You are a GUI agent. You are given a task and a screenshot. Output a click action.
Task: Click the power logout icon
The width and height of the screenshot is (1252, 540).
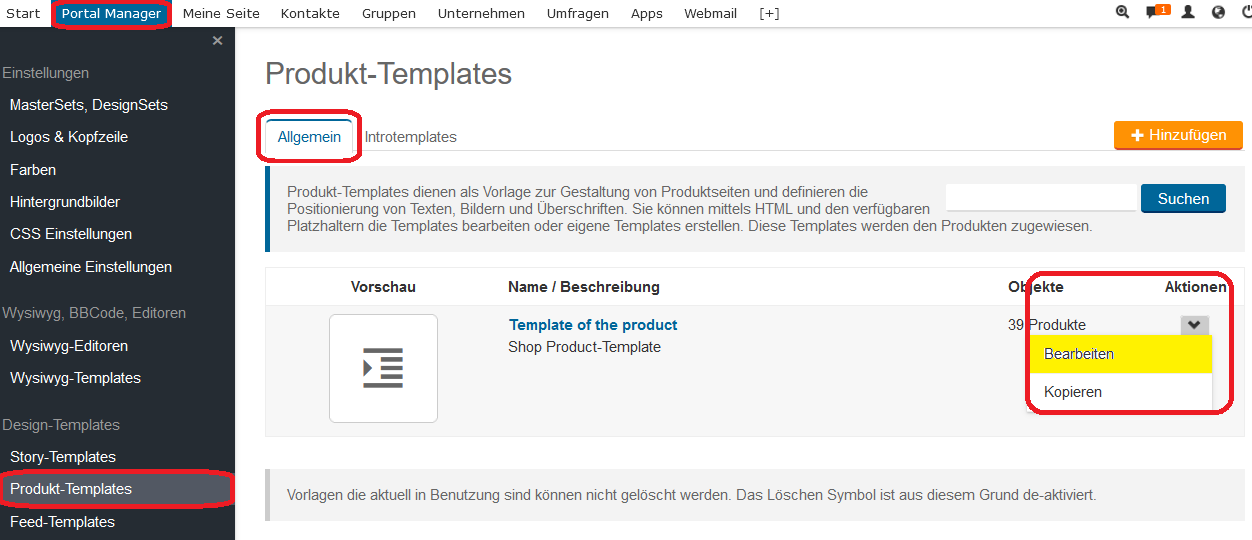1246,13
